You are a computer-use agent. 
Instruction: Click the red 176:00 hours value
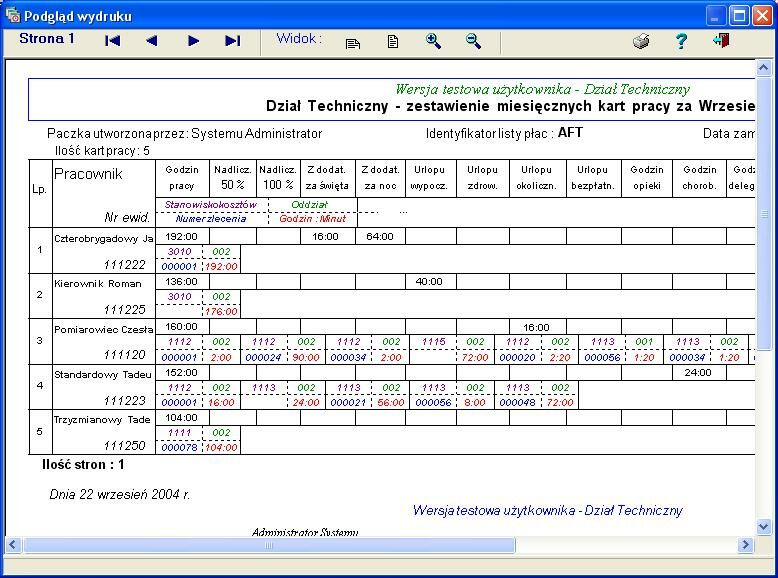[x=221, y=312]
